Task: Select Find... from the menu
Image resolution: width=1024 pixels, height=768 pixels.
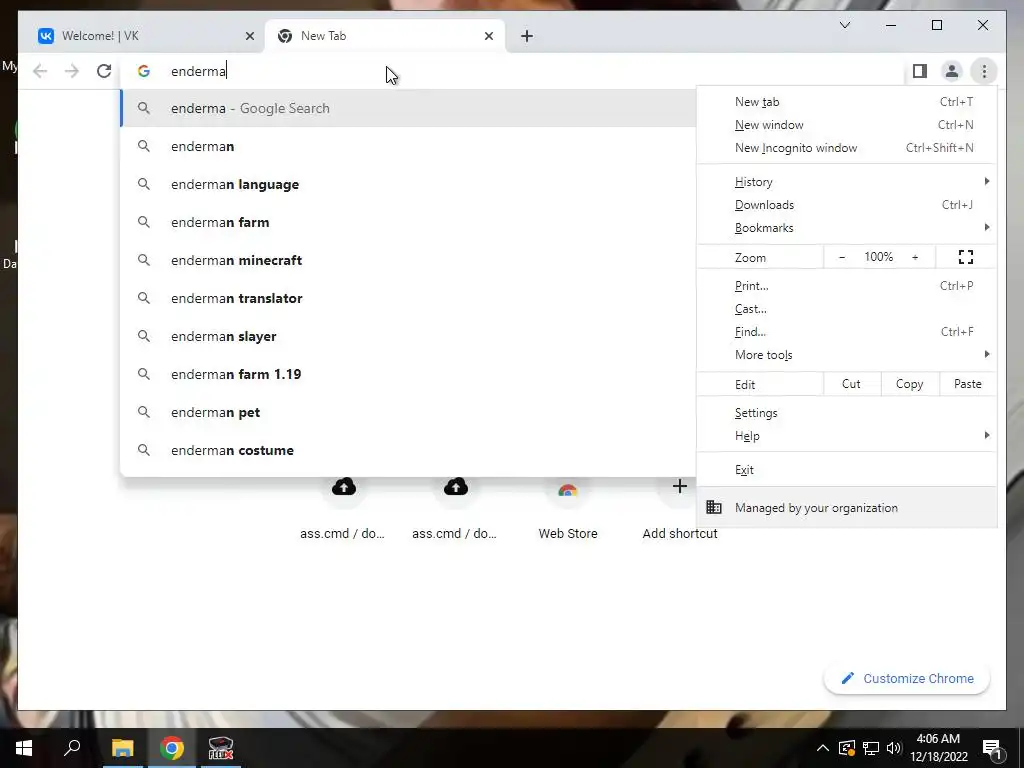Action: point(847,332)
